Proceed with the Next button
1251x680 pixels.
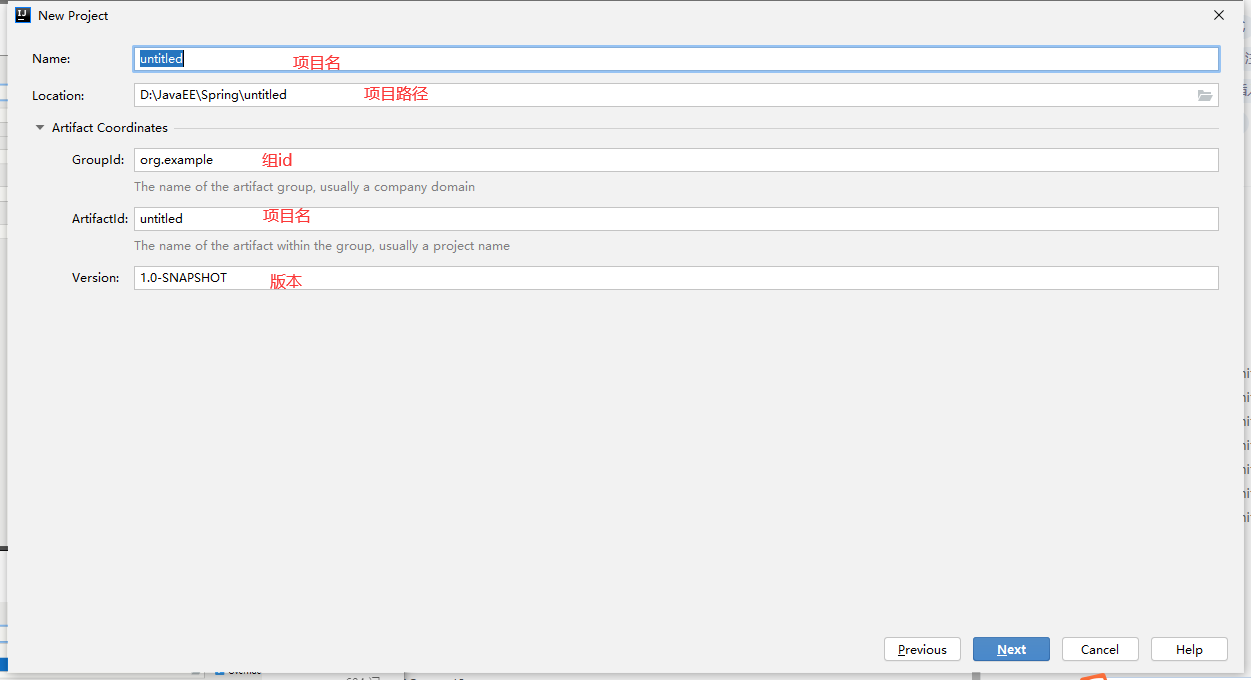tap(1011, 649)
